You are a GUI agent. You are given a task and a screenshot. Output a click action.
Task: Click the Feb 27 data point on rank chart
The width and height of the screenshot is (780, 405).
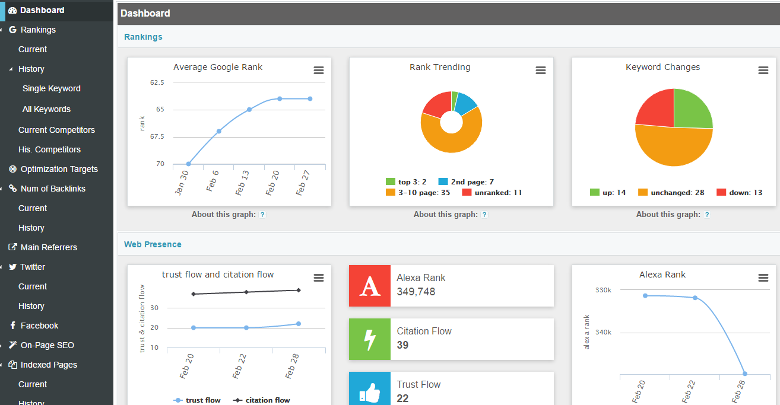pyautogui.click(x=310, y=99)
